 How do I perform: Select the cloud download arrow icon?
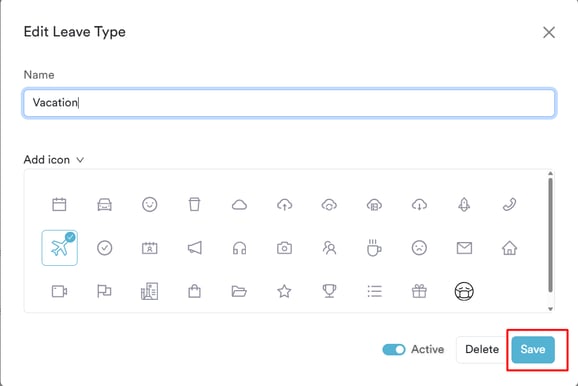(x=419, y=204)
